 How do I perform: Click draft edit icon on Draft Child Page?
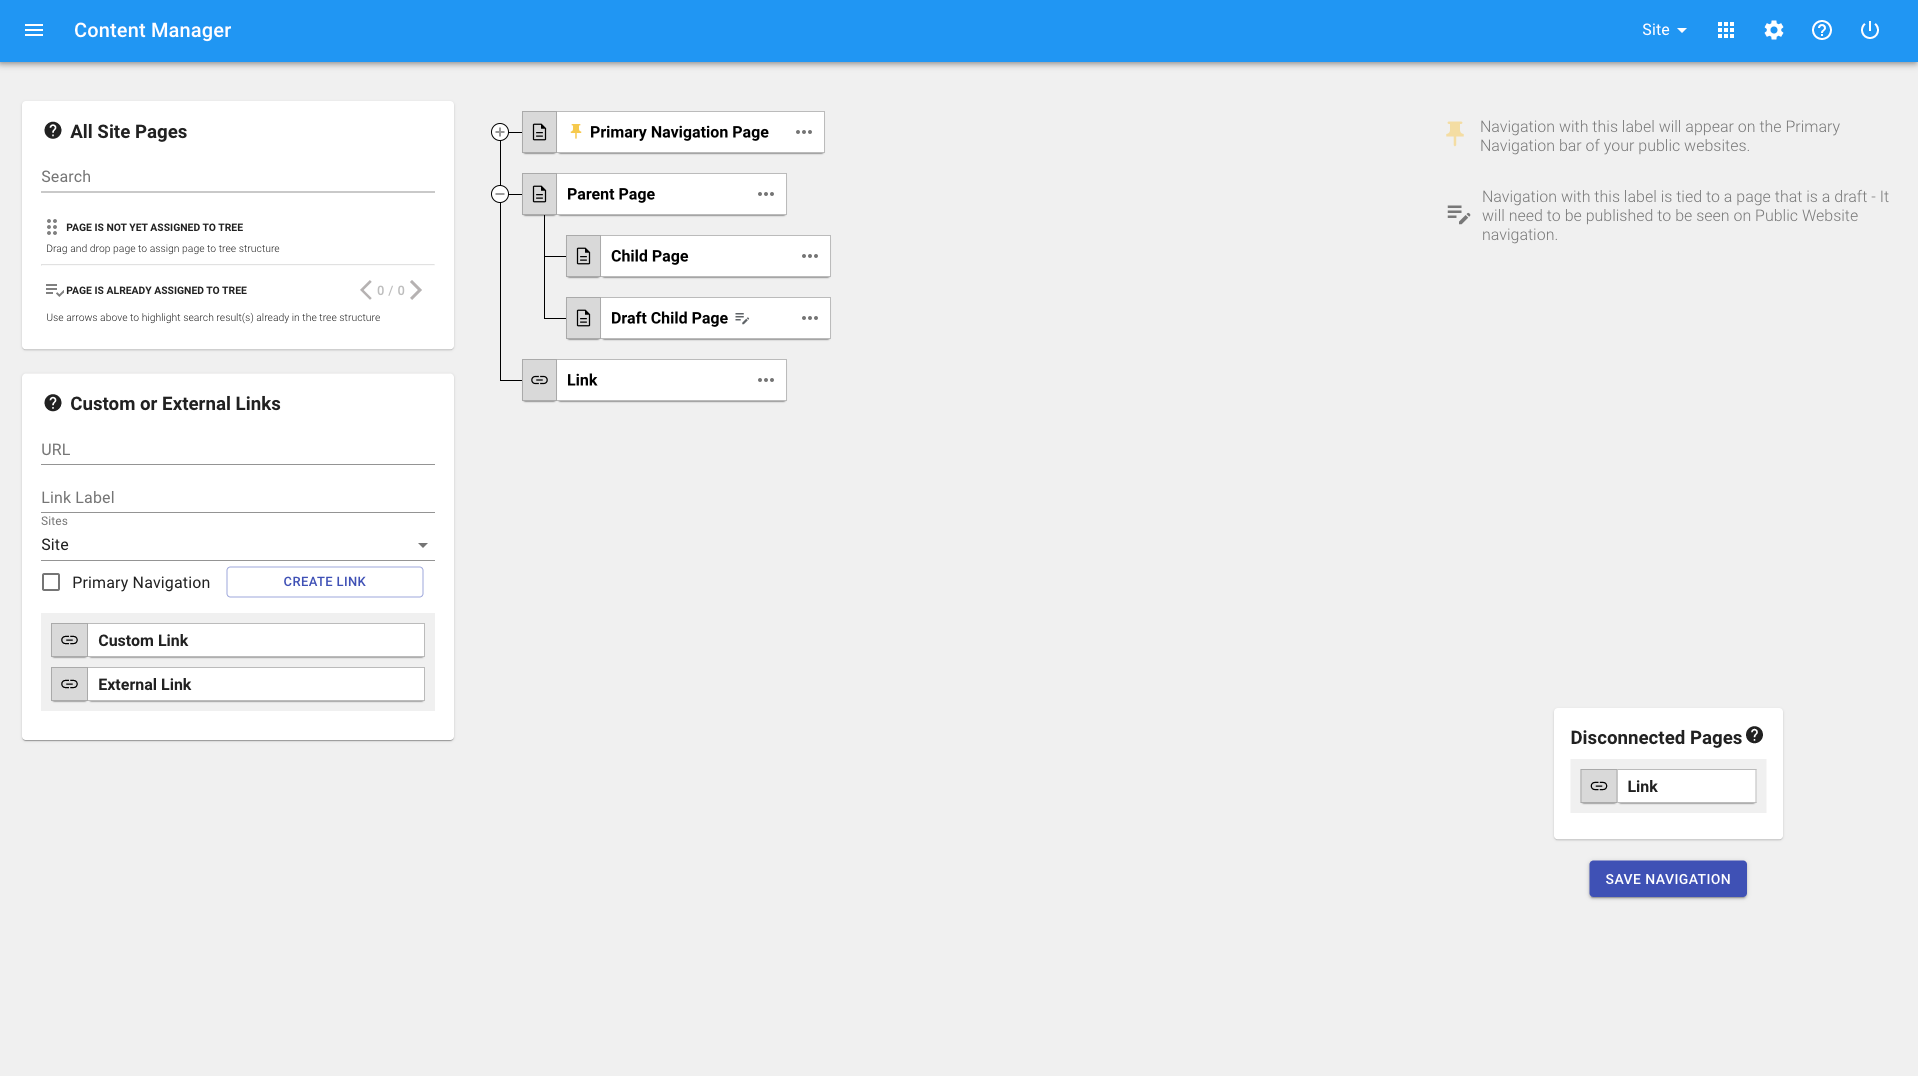[742, 318]
